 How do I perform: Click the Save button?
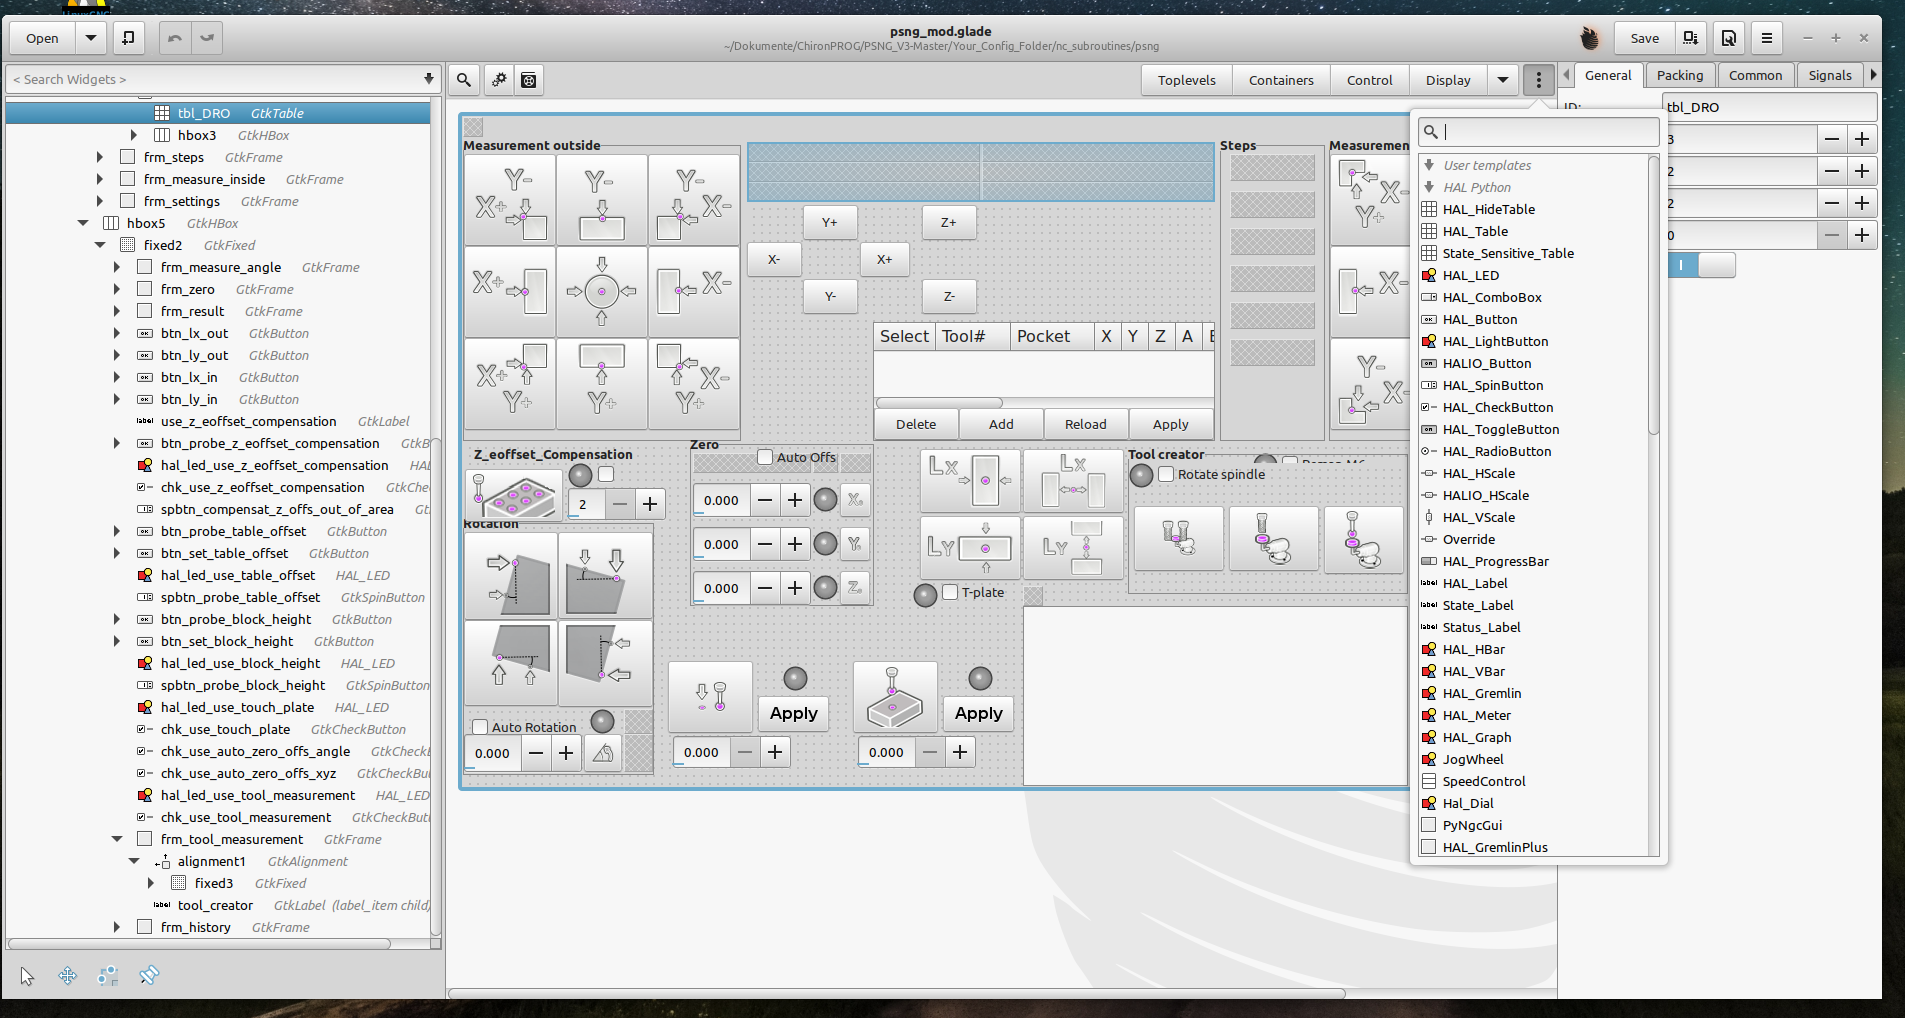coord(1644,38)
